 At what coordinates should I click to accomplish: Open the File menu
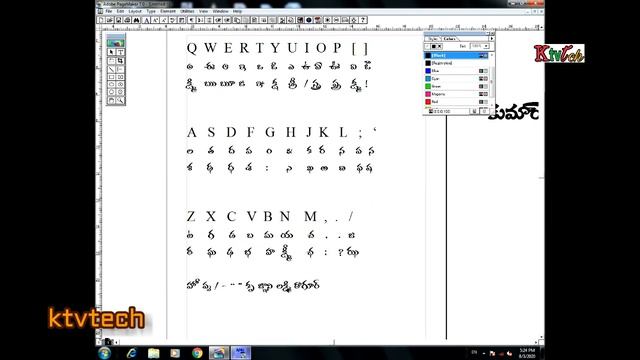[109, 11]
